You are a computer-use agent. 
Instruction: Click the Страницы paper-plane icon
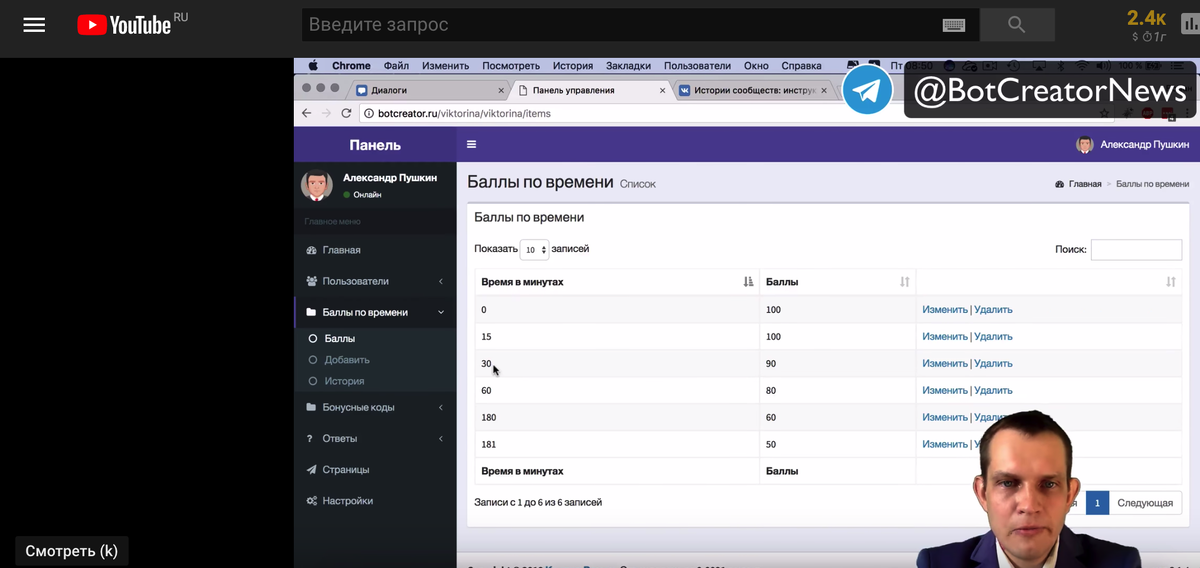(311, 470)
